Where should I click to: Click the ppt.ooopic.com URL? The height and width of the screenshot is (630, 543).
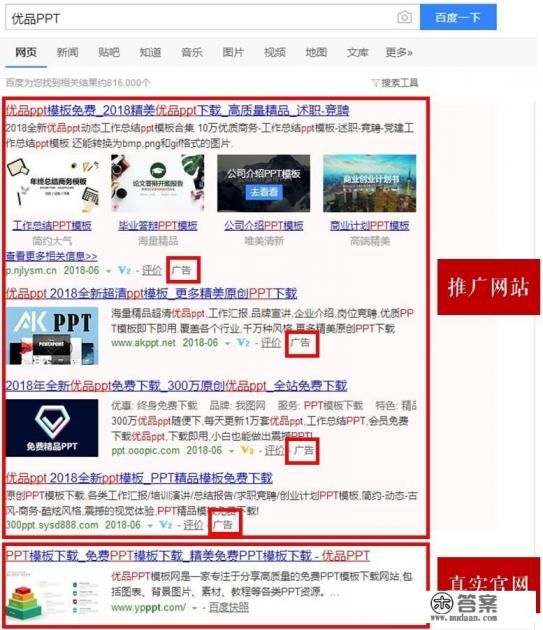[x=145, y=450]
